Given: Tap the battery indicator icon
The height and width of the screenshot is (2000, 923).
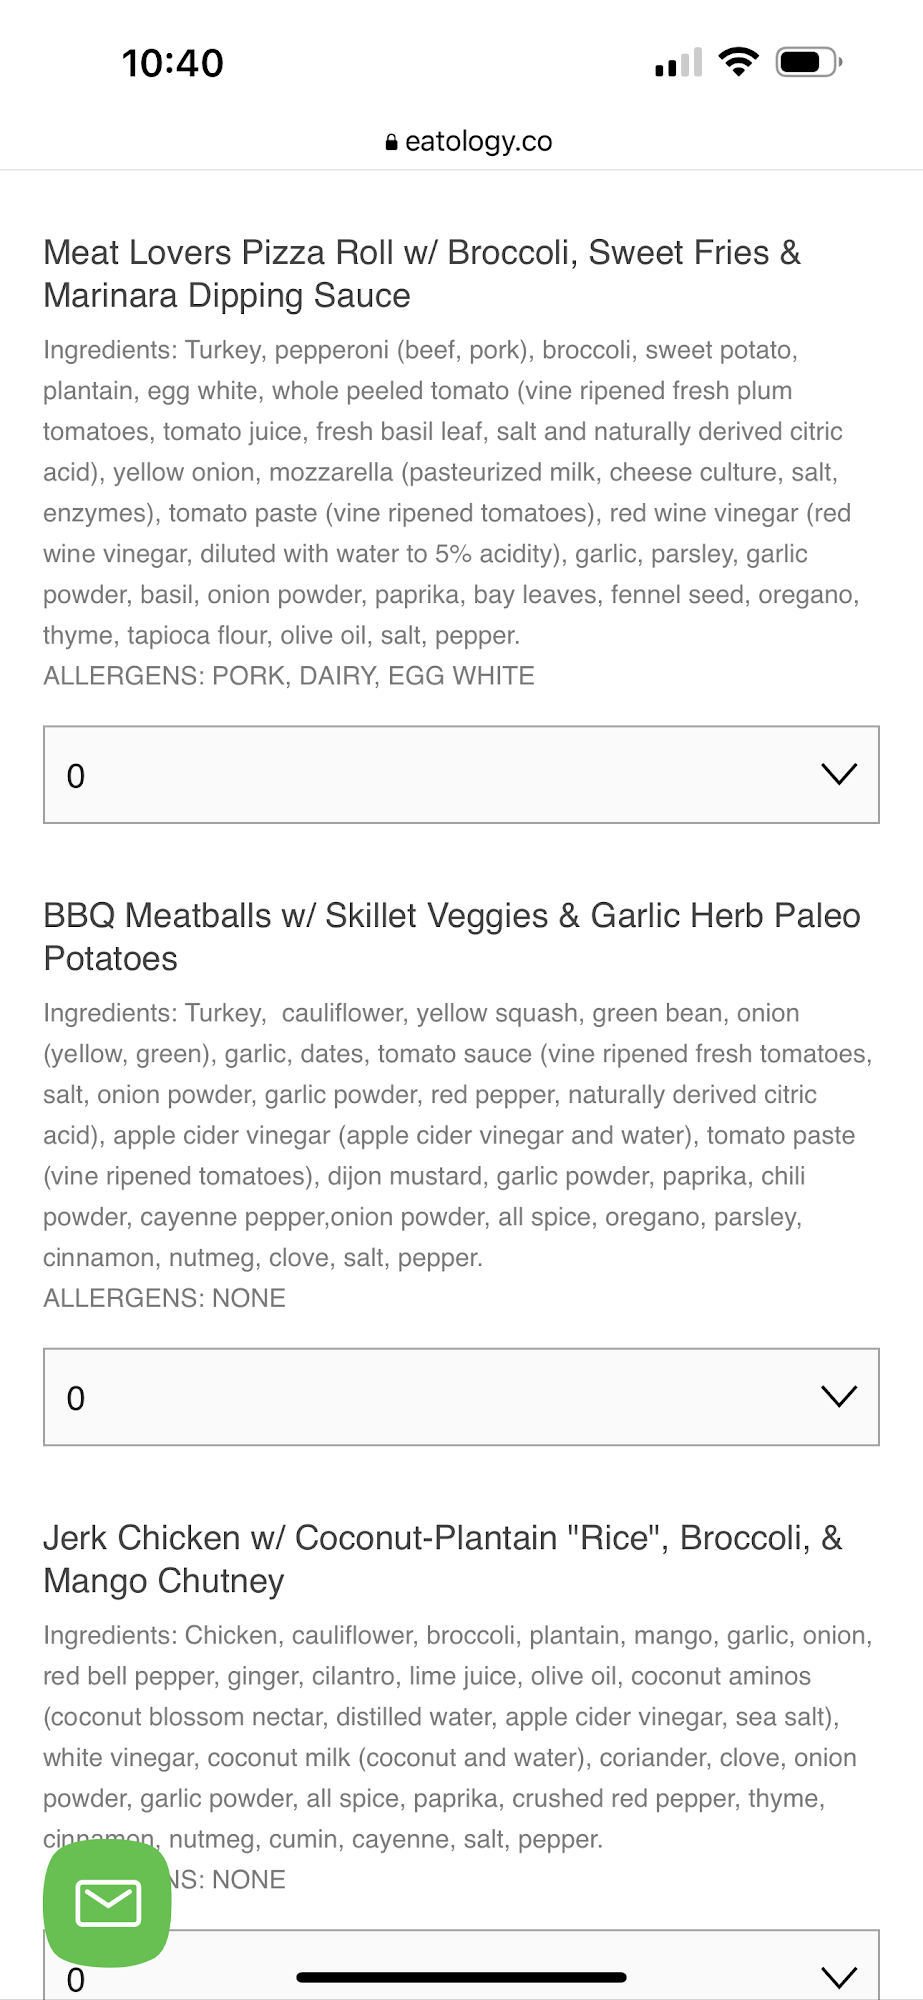Looking at the screenshot, I should (809, 62).
